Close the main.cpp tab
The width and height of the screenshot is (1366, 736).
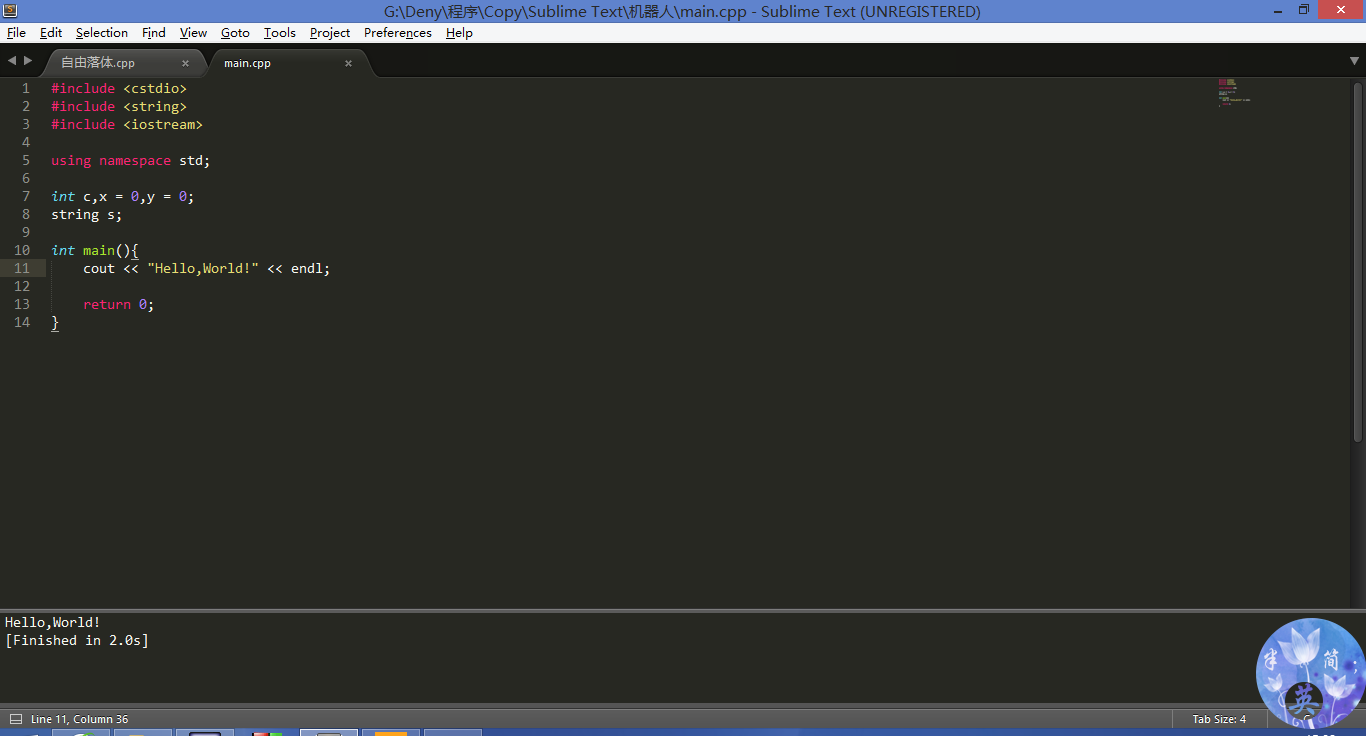[348, 62]
